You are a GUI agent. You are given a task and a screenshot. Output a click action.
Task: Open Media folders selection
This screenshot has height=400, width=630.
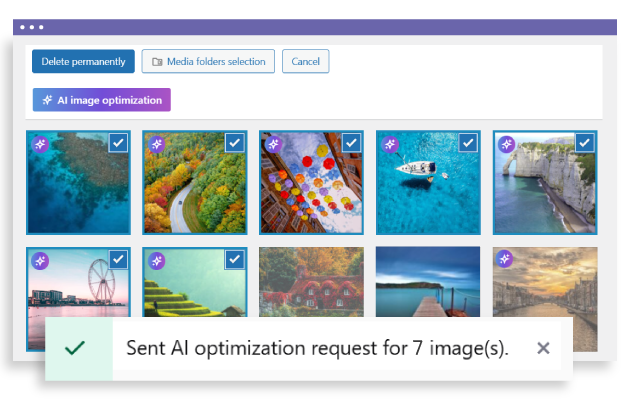[208, 61]
